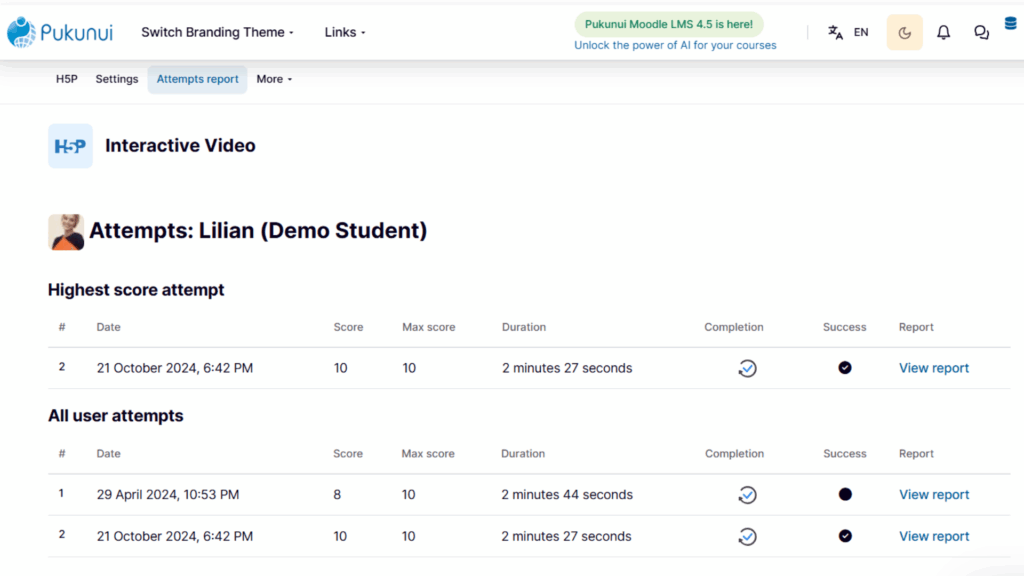Click the language translate icon

point(835,32)
